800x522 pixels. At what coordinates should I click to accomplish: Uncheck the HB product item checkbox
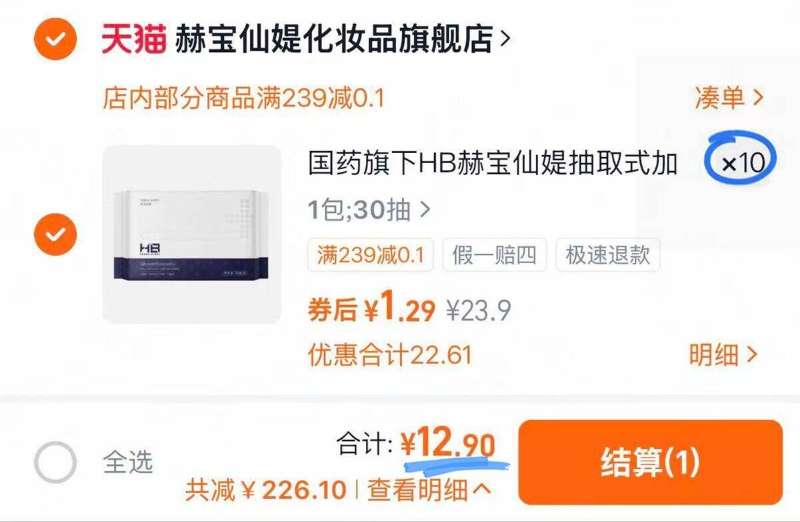pyautogui.click(x=55, y=234)
